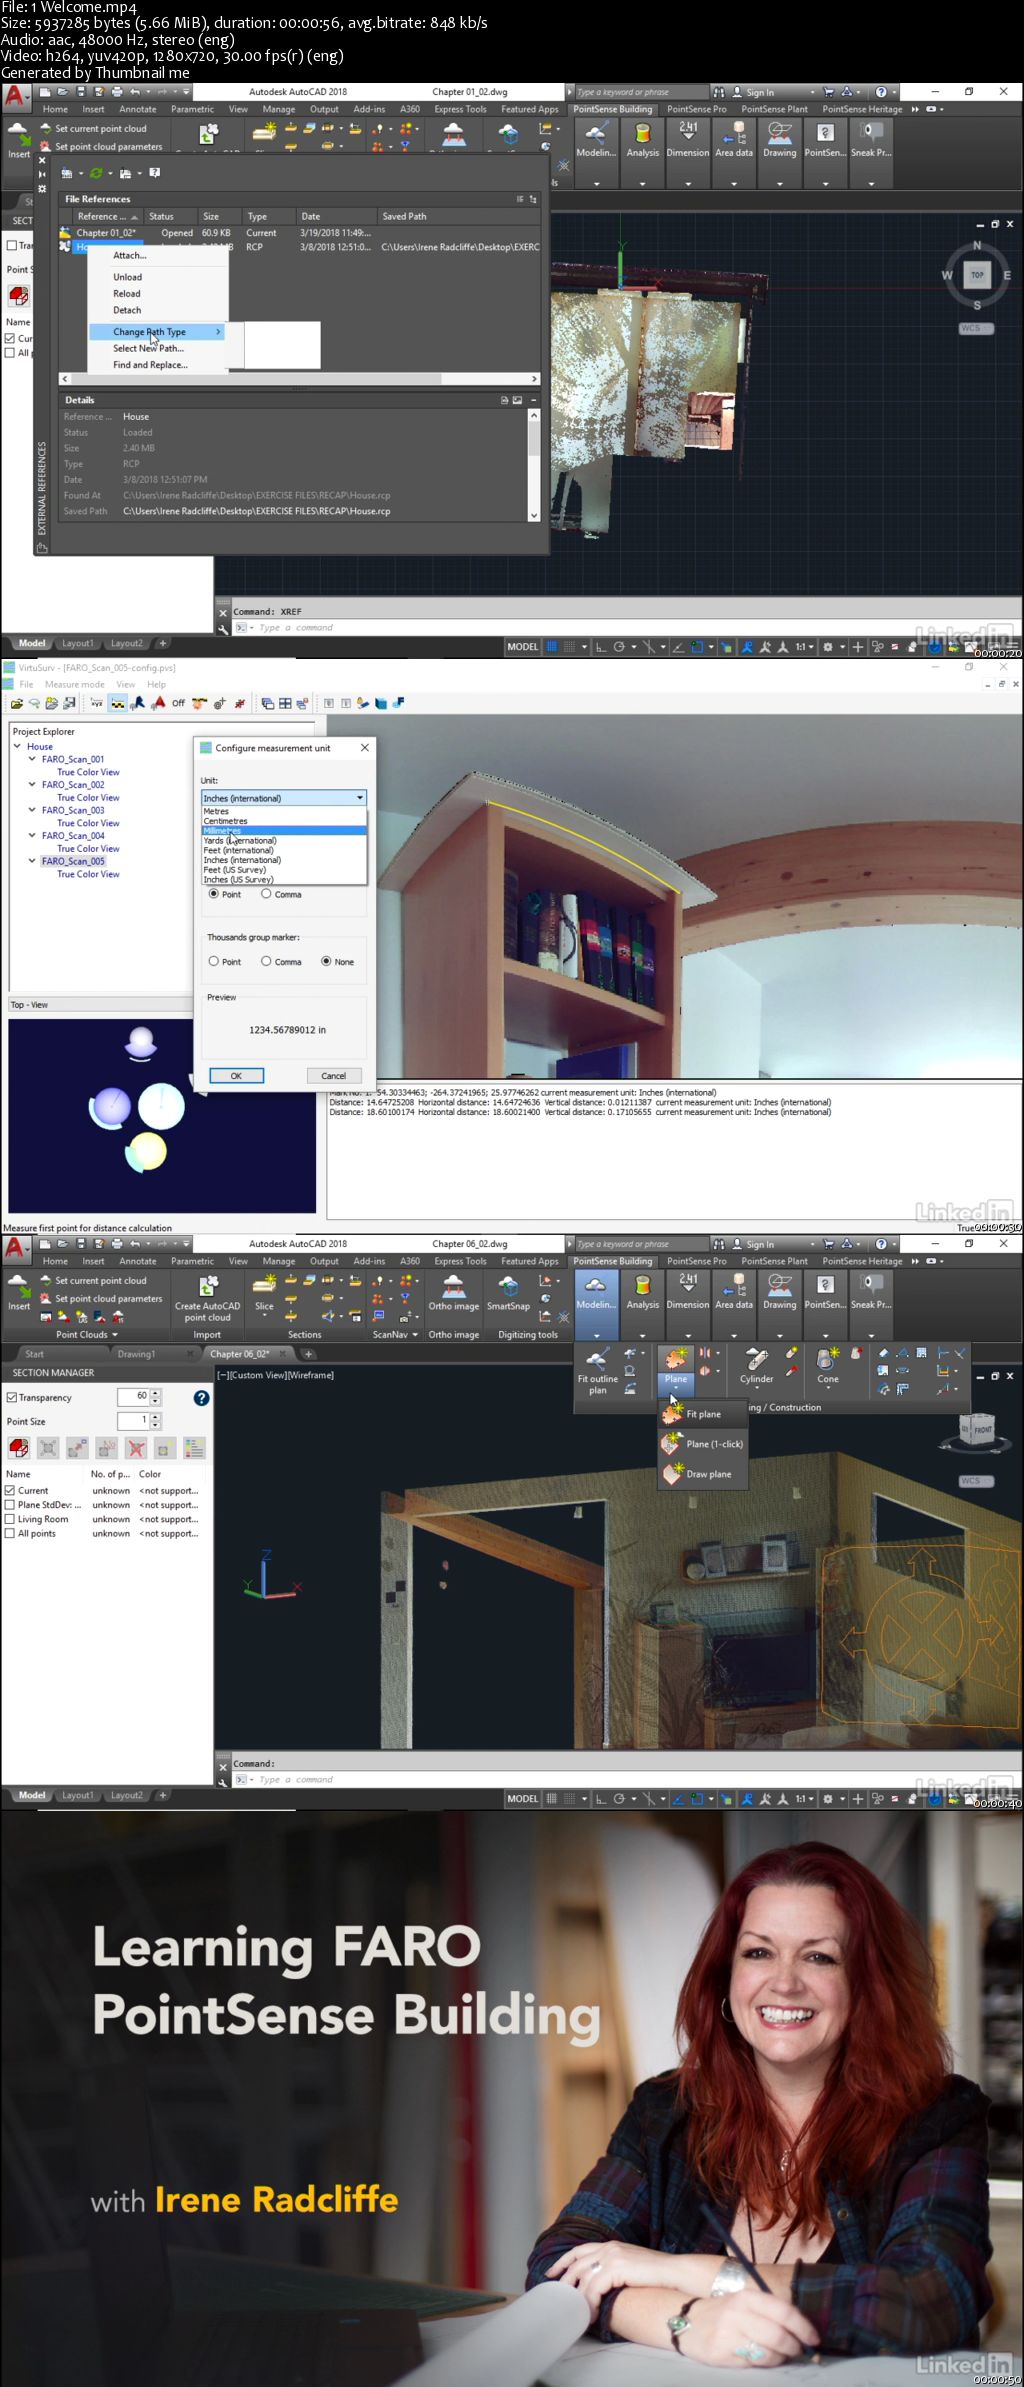Click the red cube new-section icon in Section Manager
Image resolution: width=1024 pixels, height=2387 pixels.
point(18,1447)
